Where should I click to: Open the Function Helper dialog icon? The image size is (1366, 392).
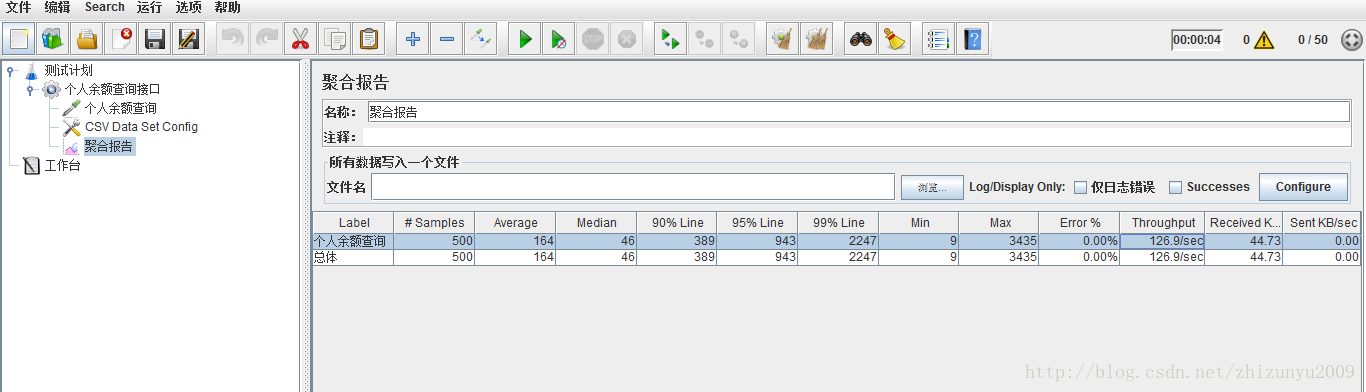tap(938, 40)
